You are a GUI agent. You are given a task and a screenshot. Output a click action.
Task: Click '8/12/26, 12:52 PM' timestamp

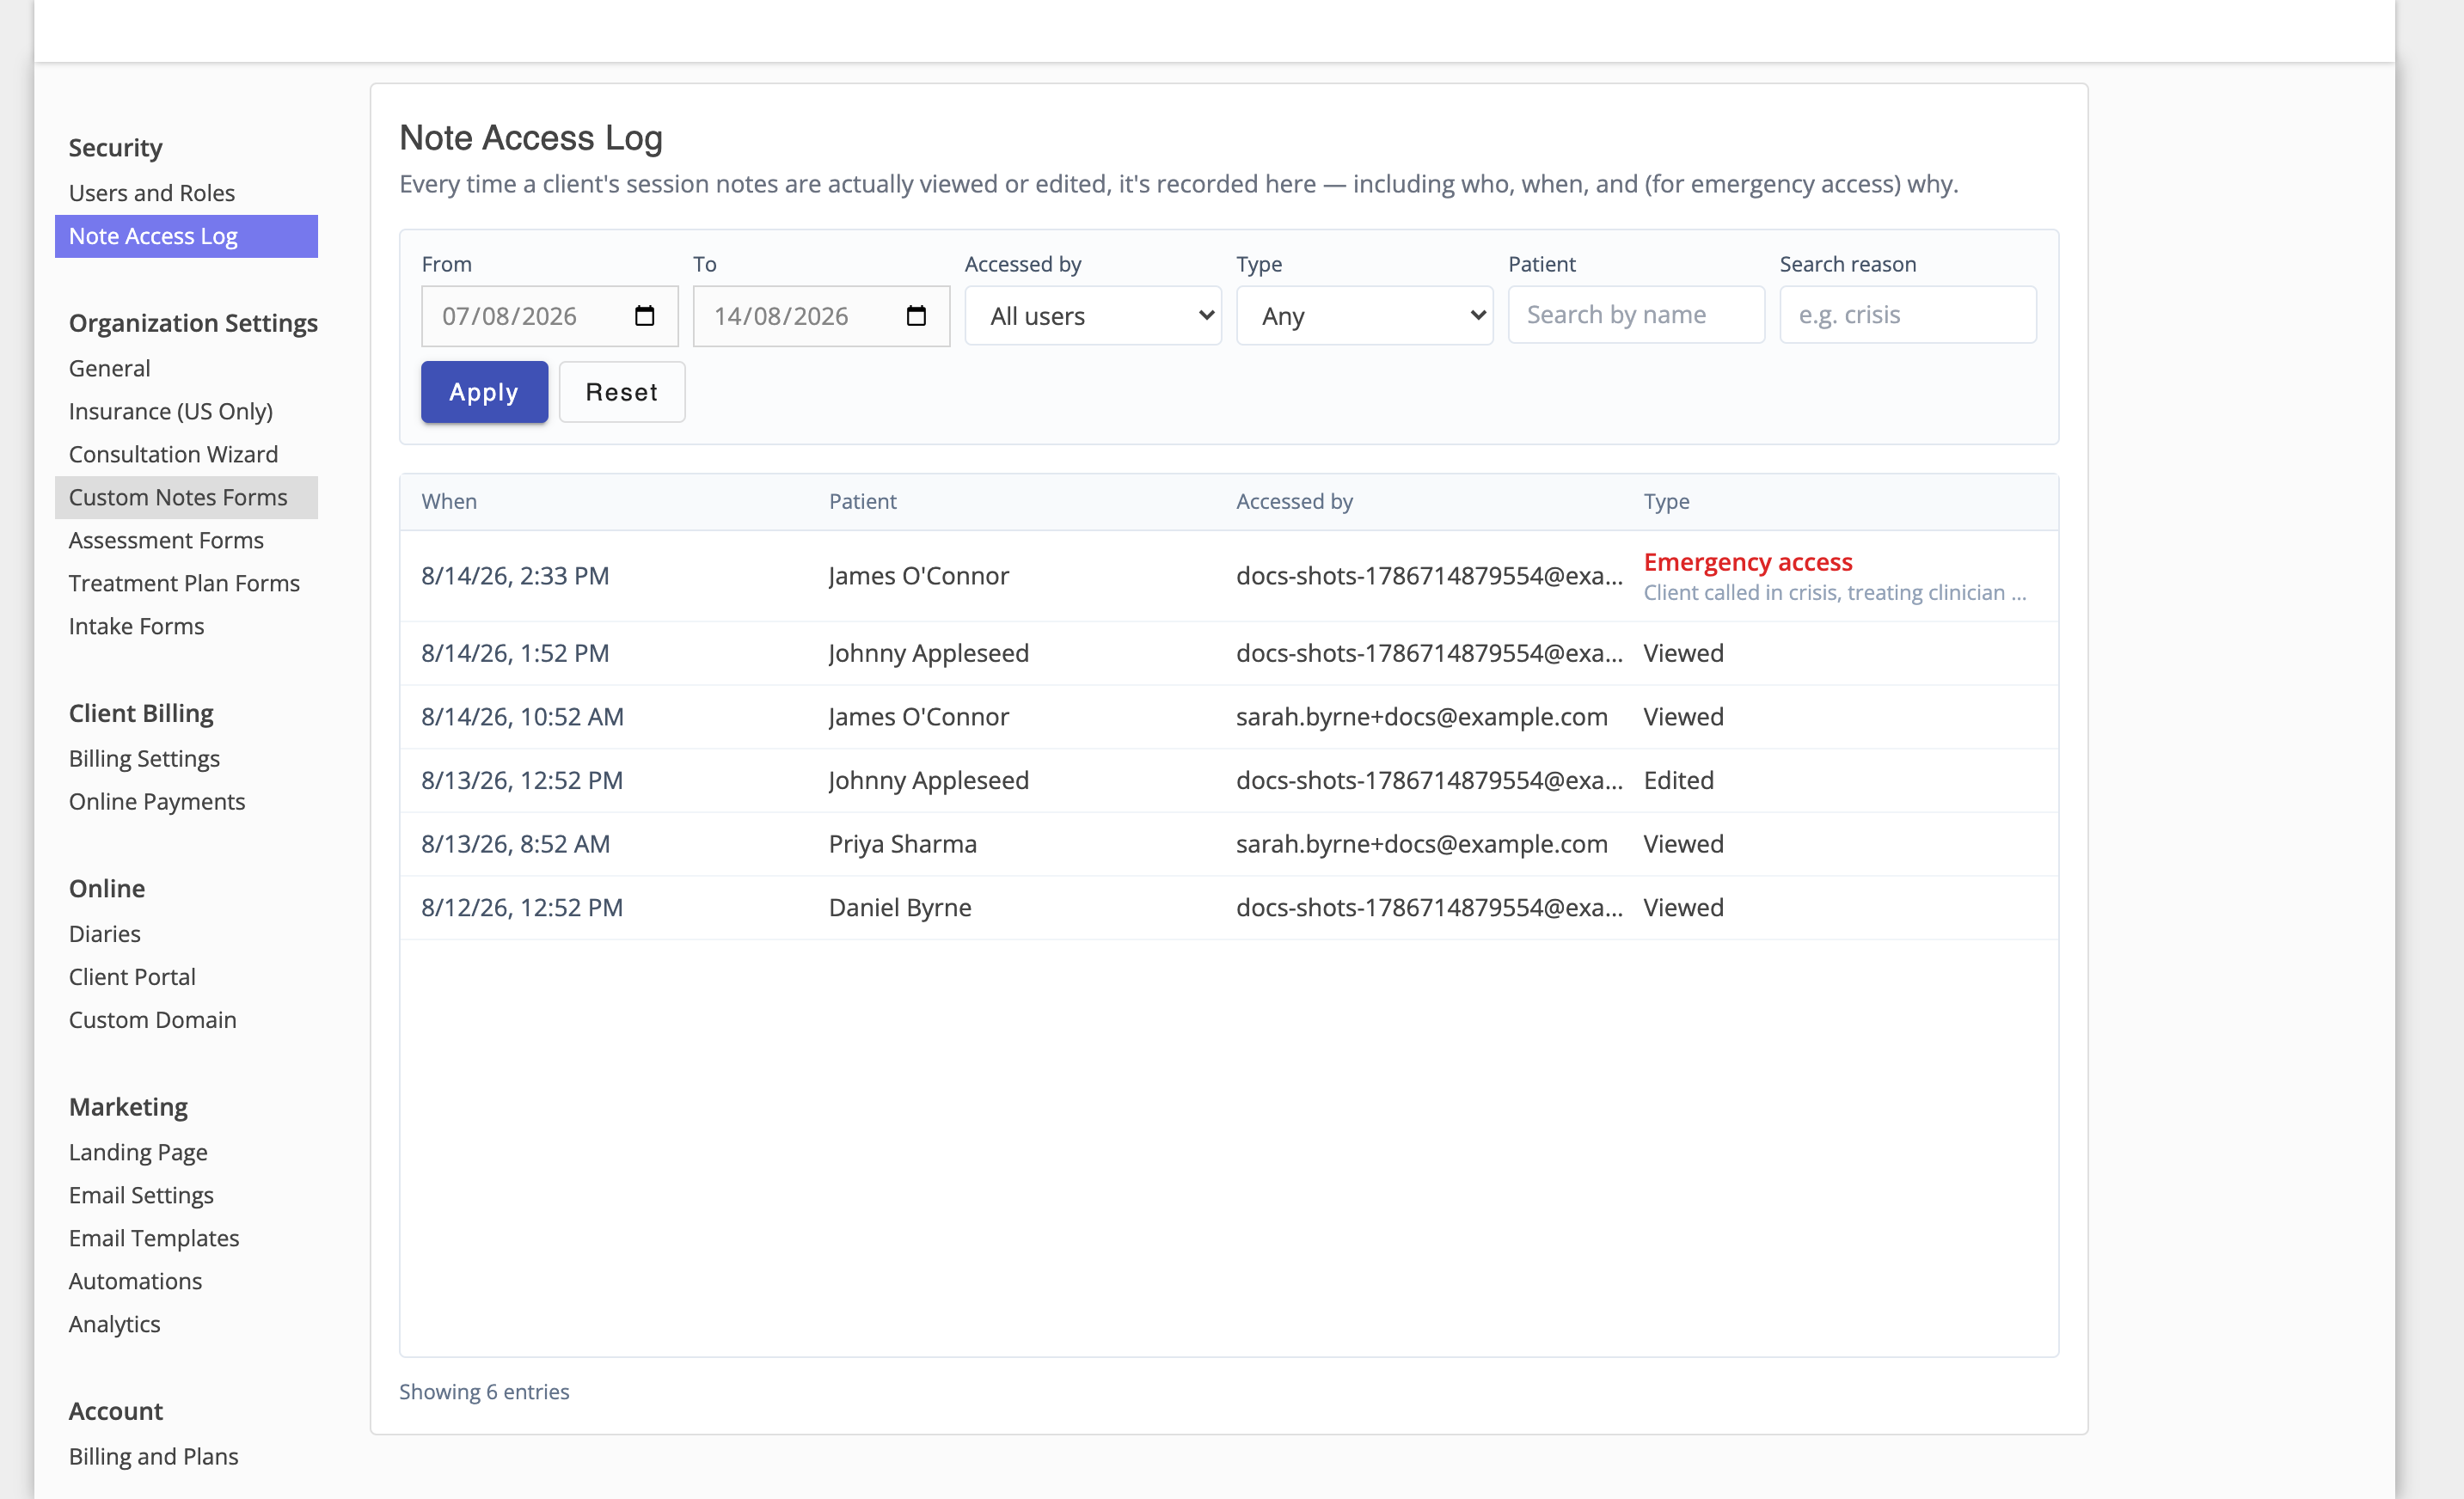522,907
